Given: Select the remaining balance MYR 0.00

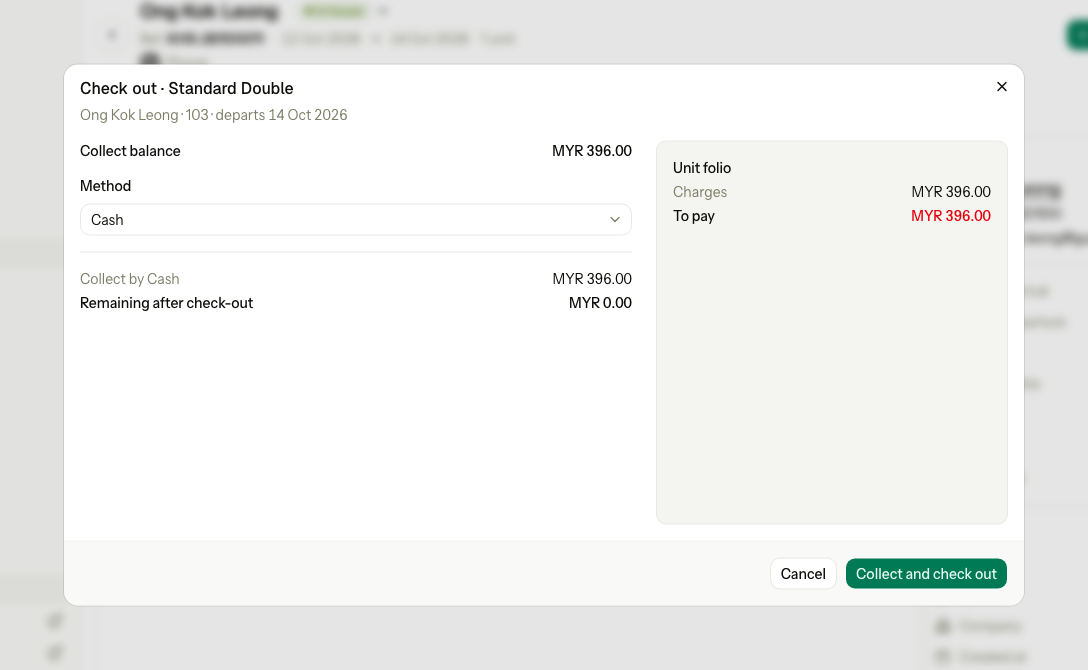Looking at the screenshot, I should click(600, 303).
